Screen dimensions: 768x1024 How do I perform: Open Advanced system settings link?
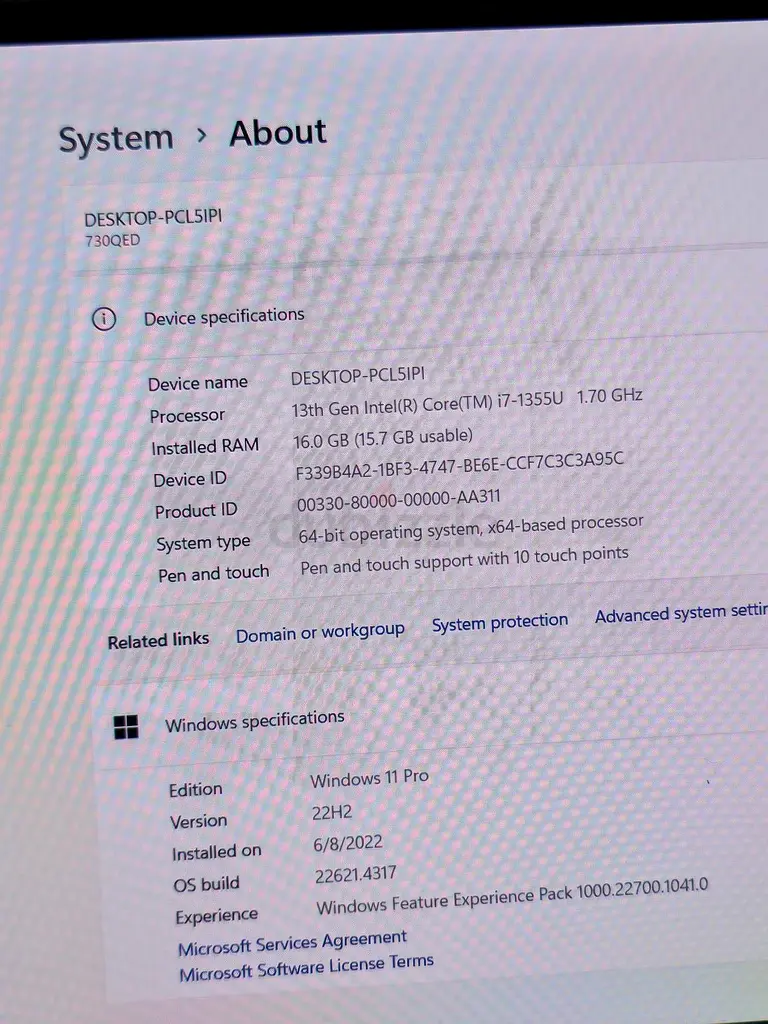(x=680, y=614)
